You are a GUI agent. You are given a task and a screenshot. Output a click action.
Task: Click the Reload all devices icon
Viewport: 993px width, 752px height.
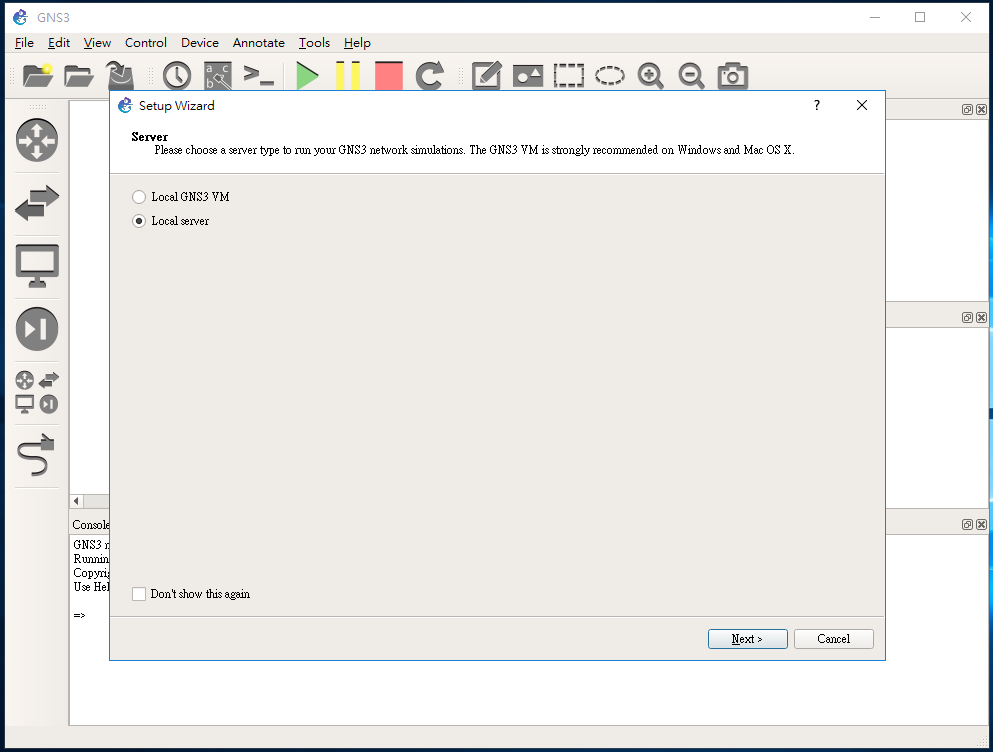[x=429, y=75]
